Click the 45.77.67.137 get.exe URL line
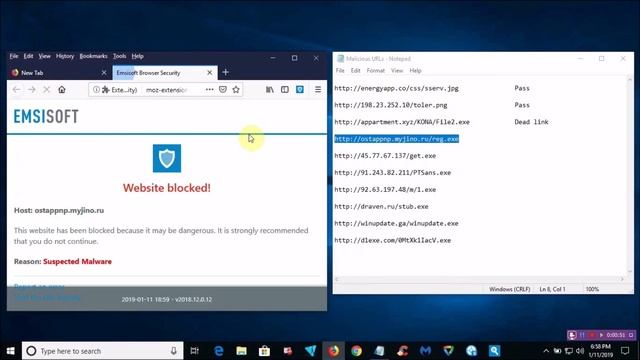The image size is (640, 360). (385, 156)
